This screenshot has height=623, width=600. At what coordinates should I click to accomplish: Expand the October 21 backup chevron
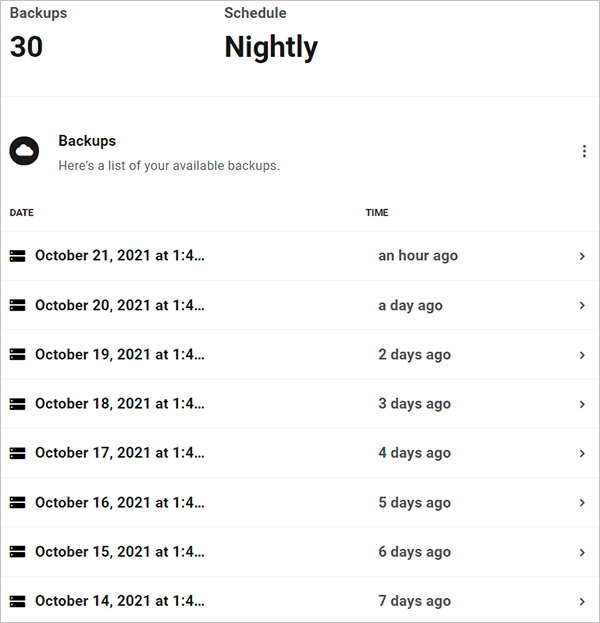pos(582,256)
